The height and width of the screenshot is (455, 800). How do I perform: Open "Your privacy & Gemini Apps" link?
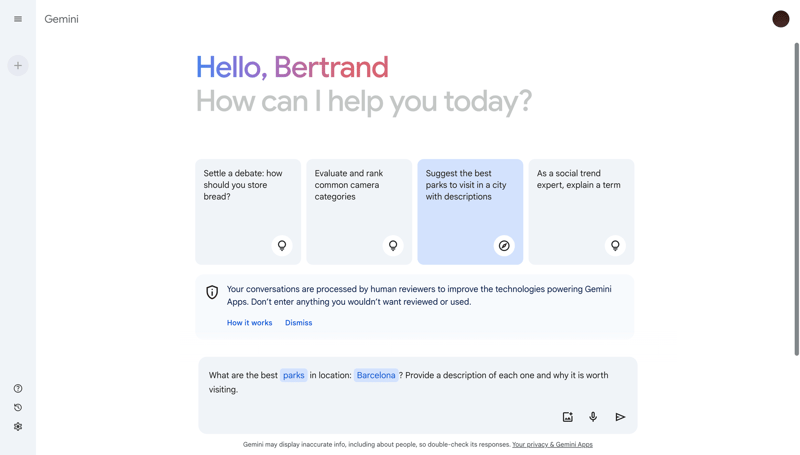click(552, 445)
